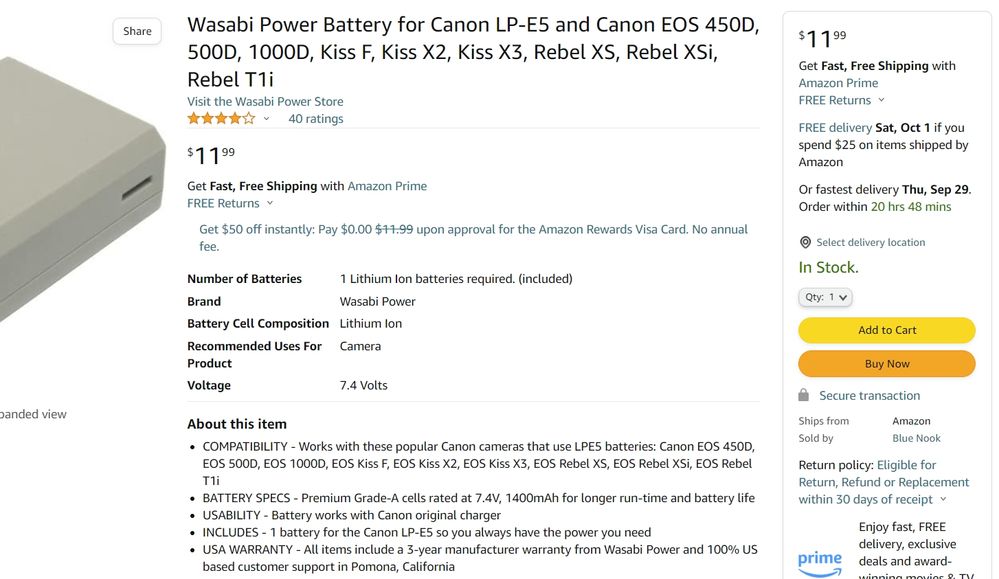The width and height of the screenshot is (999, 579).
Task: Click the Blue Nook seller link
Action: (x=916, y=438)
